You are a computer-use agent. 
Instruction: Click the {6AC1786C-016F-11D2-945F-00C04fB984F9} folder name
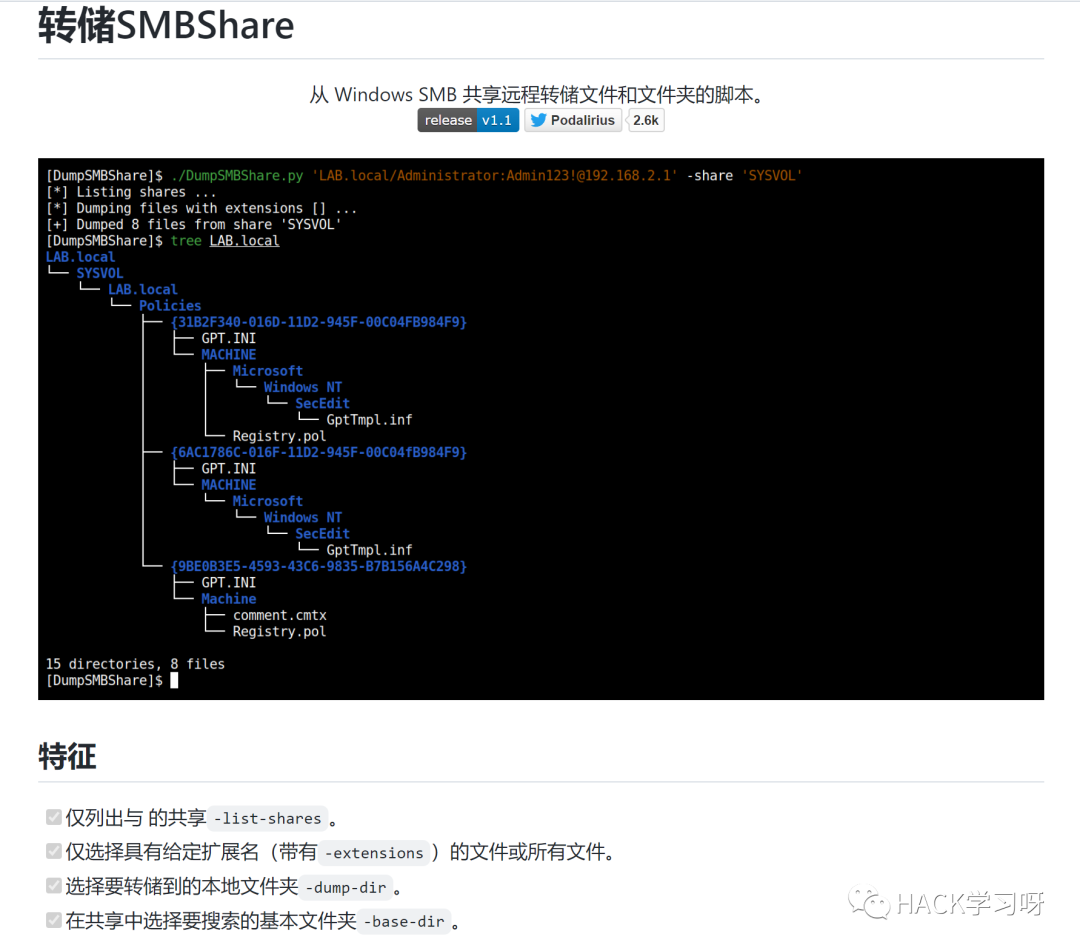pos(319,452)
